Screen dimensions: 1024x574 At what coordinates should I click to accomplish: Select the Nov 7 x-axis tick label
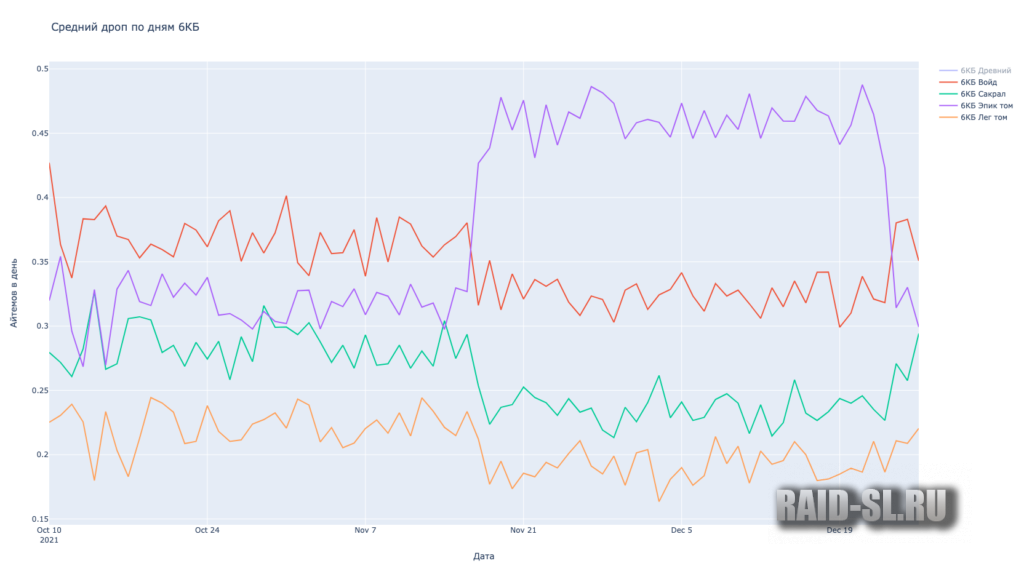pyautogui.click(x=365, y=530)
